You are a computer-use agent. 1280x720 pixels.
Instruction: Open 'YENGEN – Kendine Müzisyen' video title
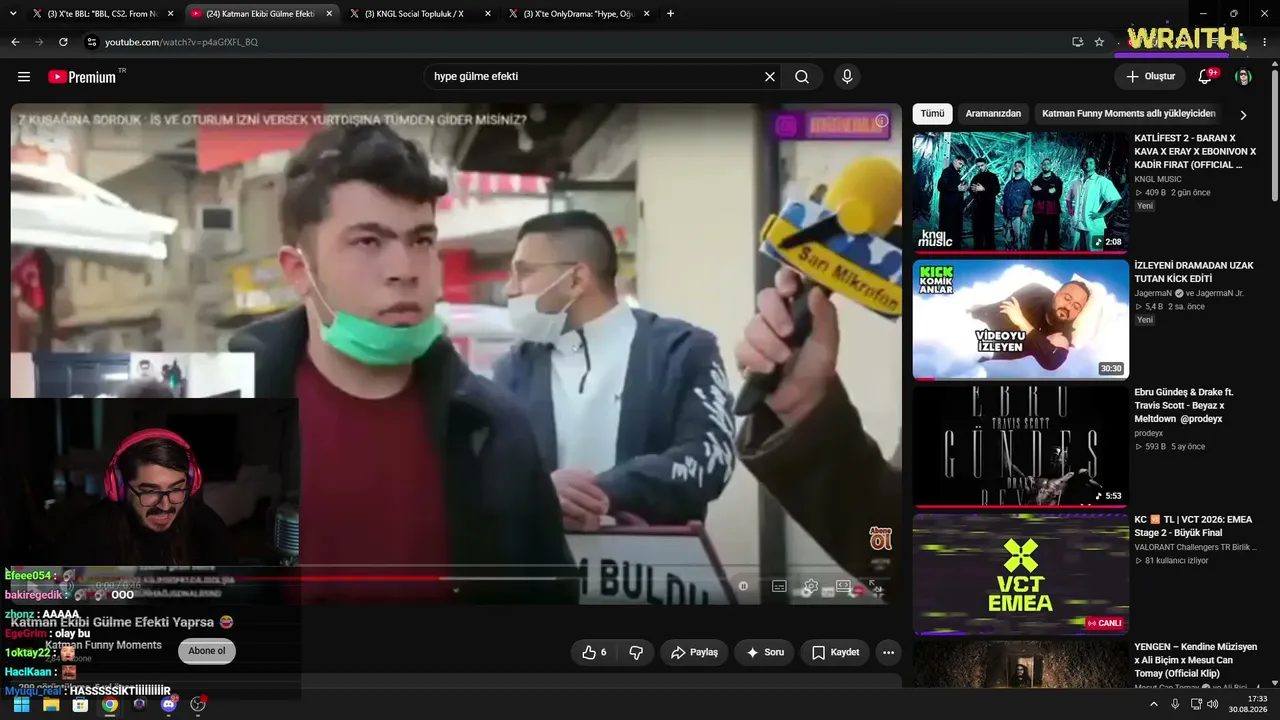[x=1195, y=659]
